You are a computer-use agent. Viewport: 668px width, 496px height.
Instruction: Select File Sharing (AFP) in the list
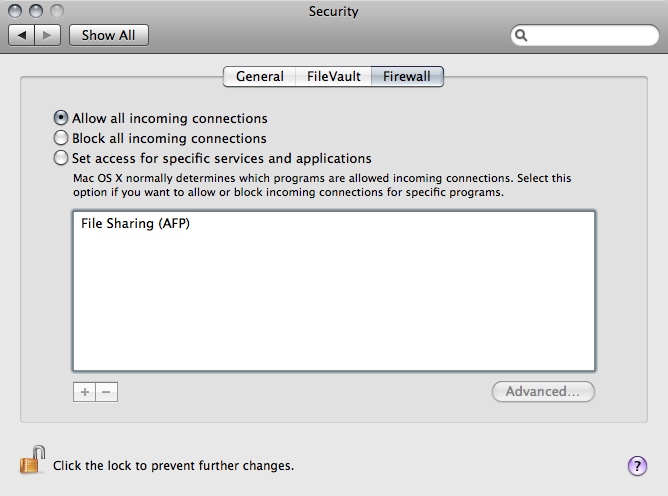click(x=135, y=224)
